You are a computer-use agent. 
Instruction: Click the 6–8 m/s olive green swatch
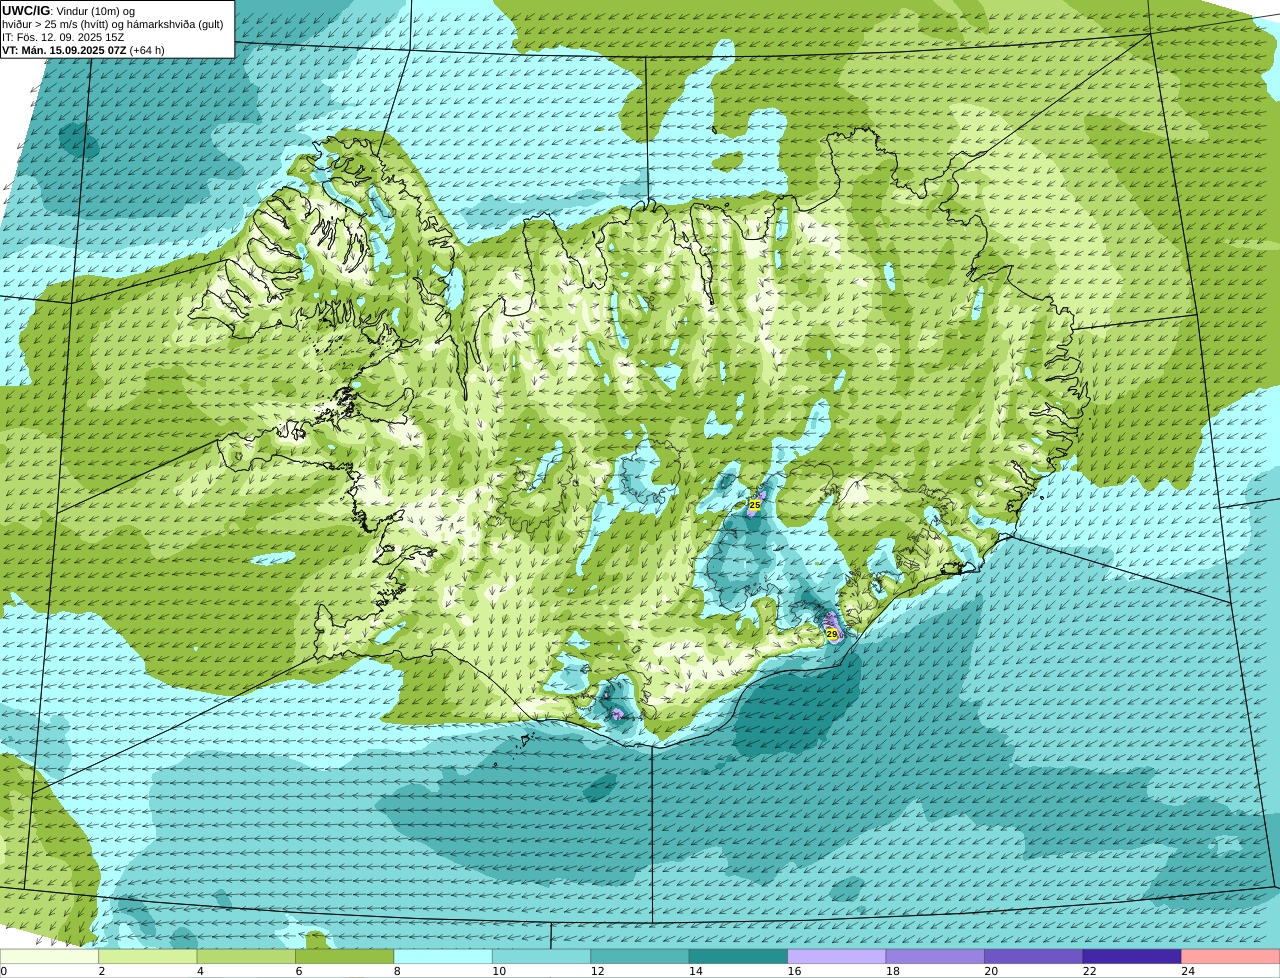[345, 957]
